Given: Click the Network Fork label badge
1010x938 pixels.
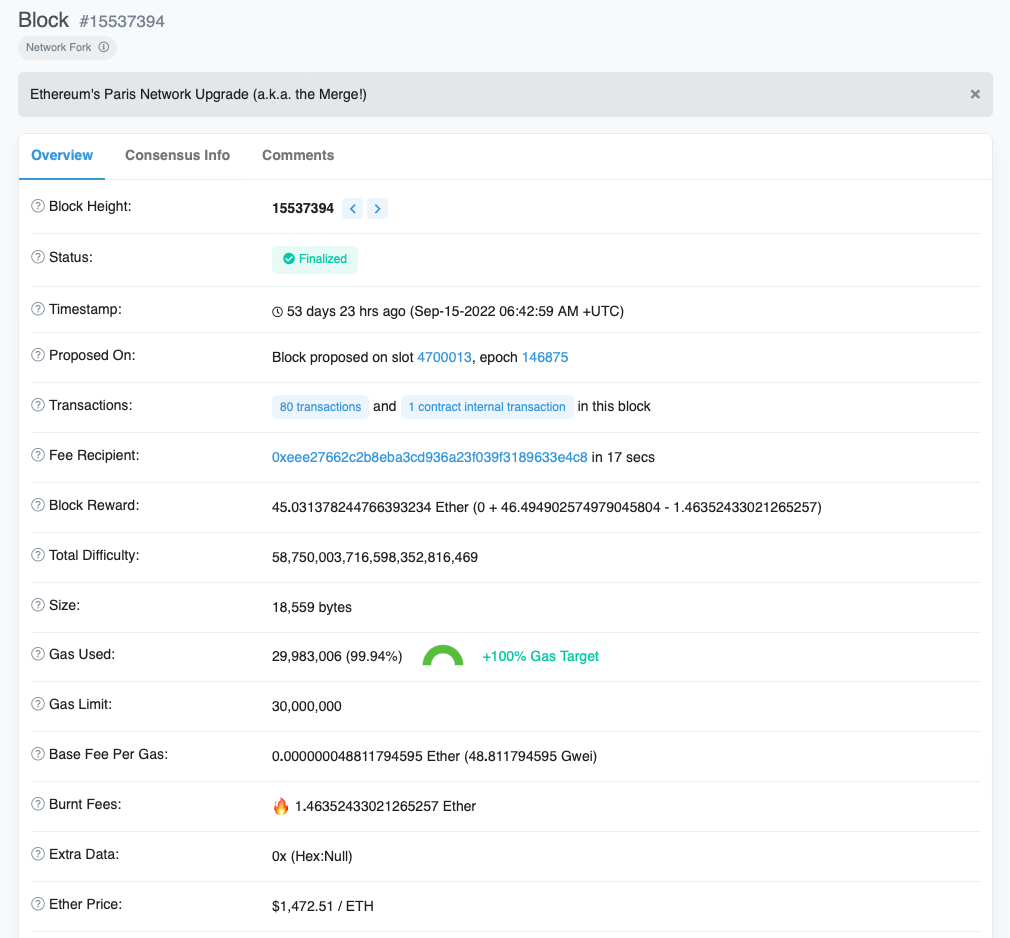Looking at the screenshot, I should coord(67,47).
